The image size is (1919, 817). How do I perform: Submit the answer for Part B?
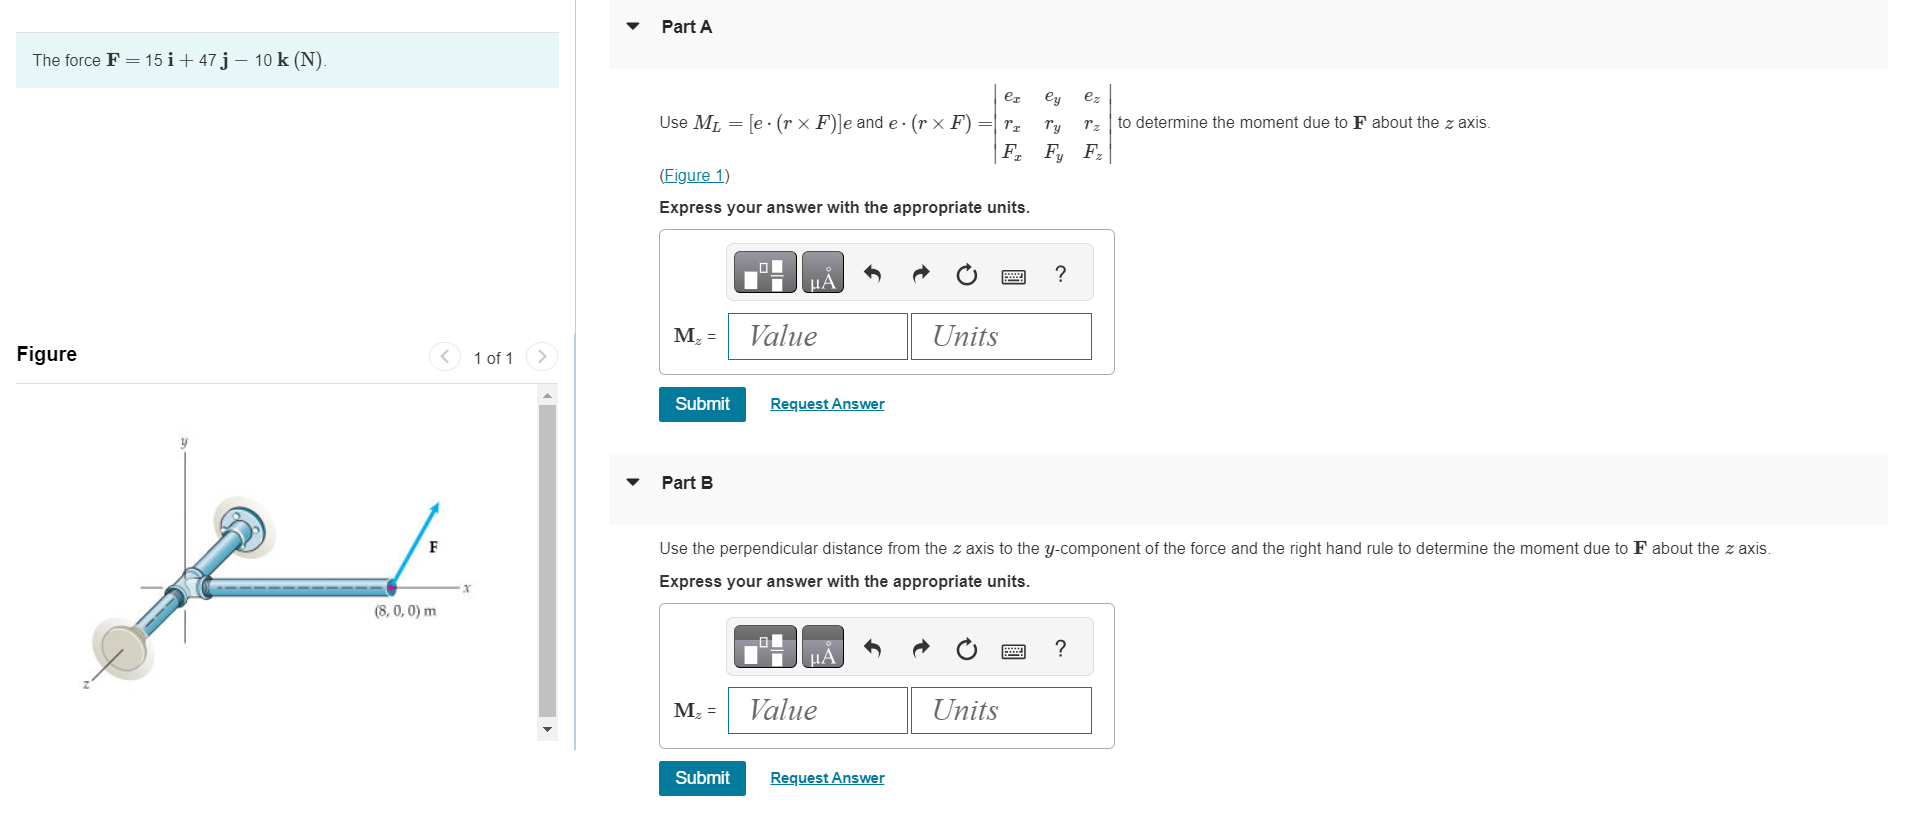pos(701,778)
